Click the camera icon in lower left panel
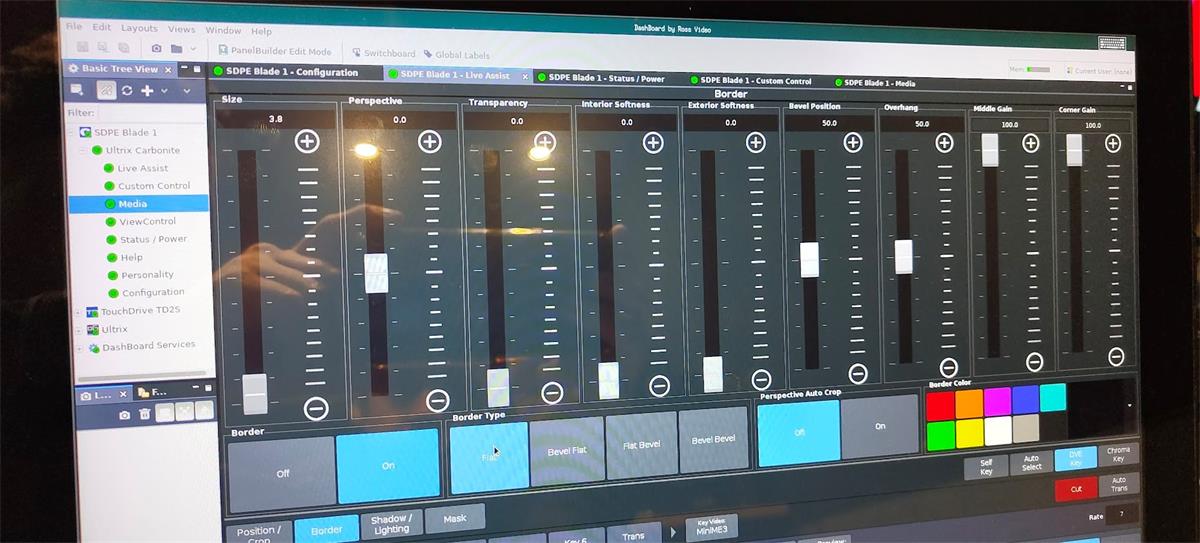Image resolution: width=1200 pixels, height=543 pixels. [x=125, y=414]
